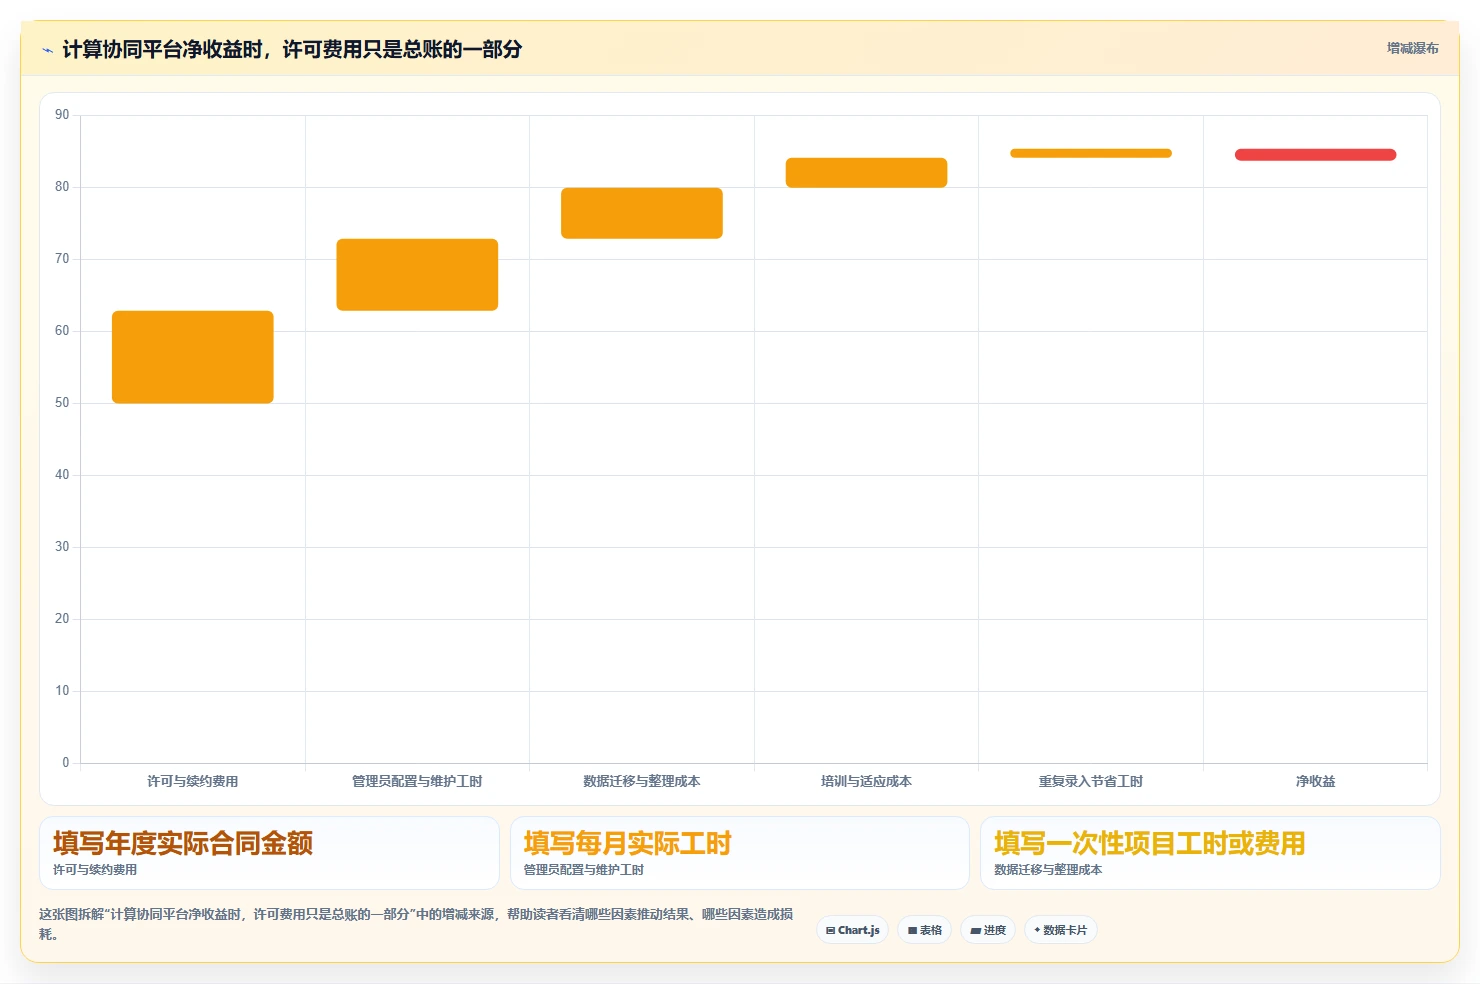This screenshot has height=984, width=1480.
Task: Click the 进度 tag chip
Action: [x=988, y=930]
